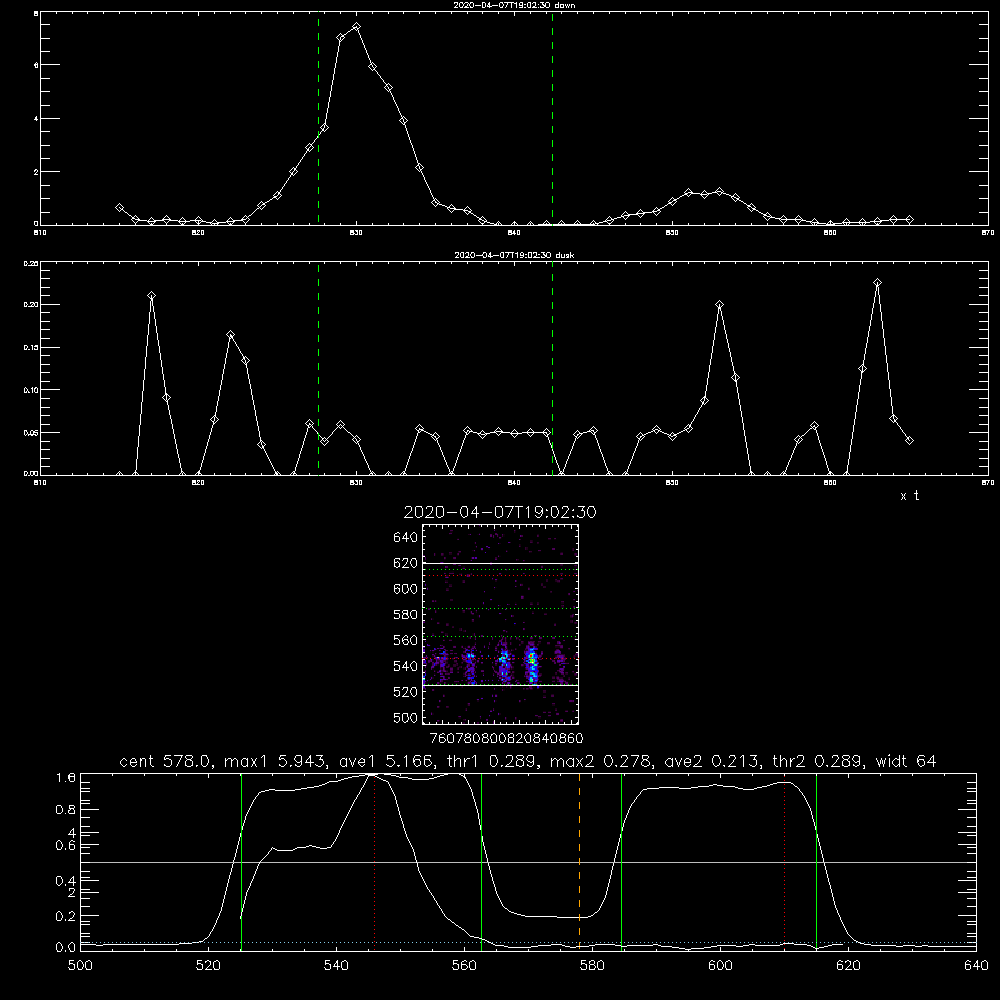The image size is (1000, 1000).
Task: Click the highest diamond marker on dawn curve
Action: point(357,27)
